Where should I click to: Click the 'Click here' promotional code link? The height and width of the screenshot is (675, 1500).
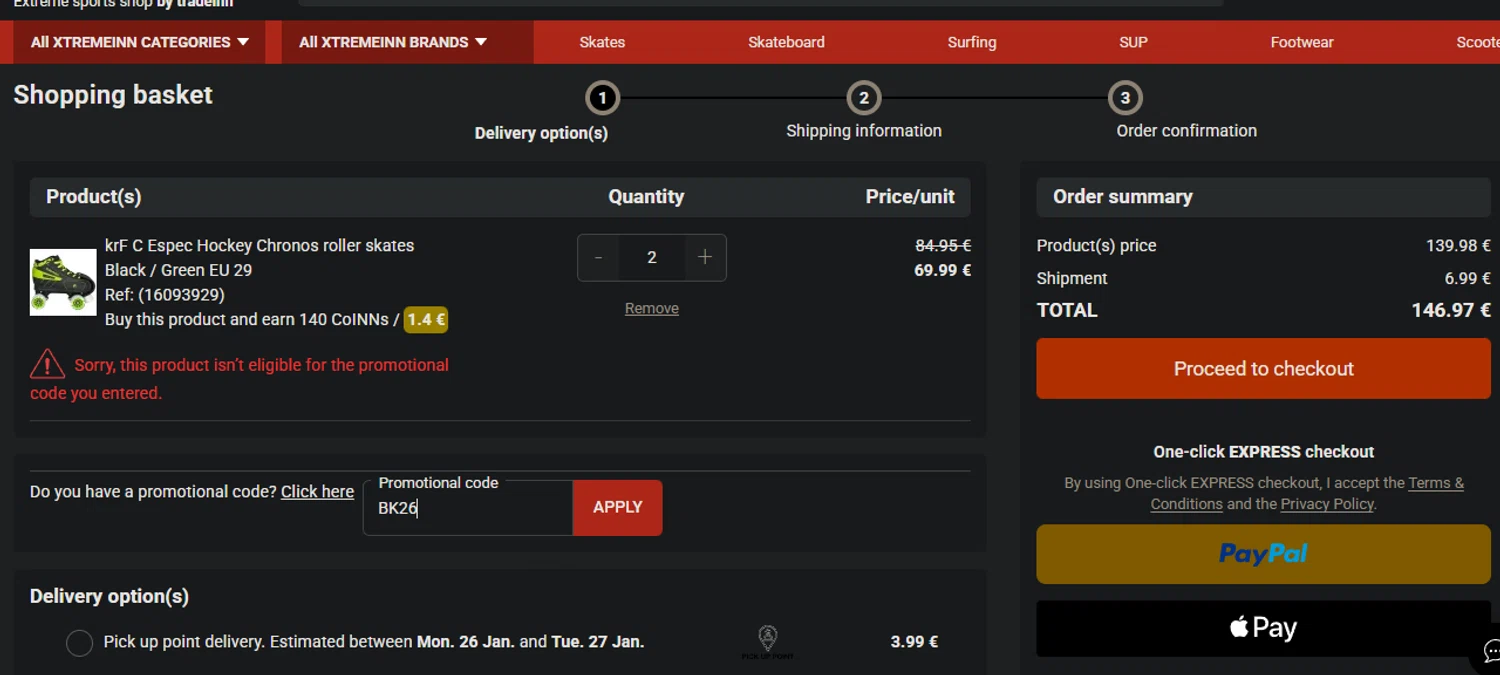[x=317, y=491]
